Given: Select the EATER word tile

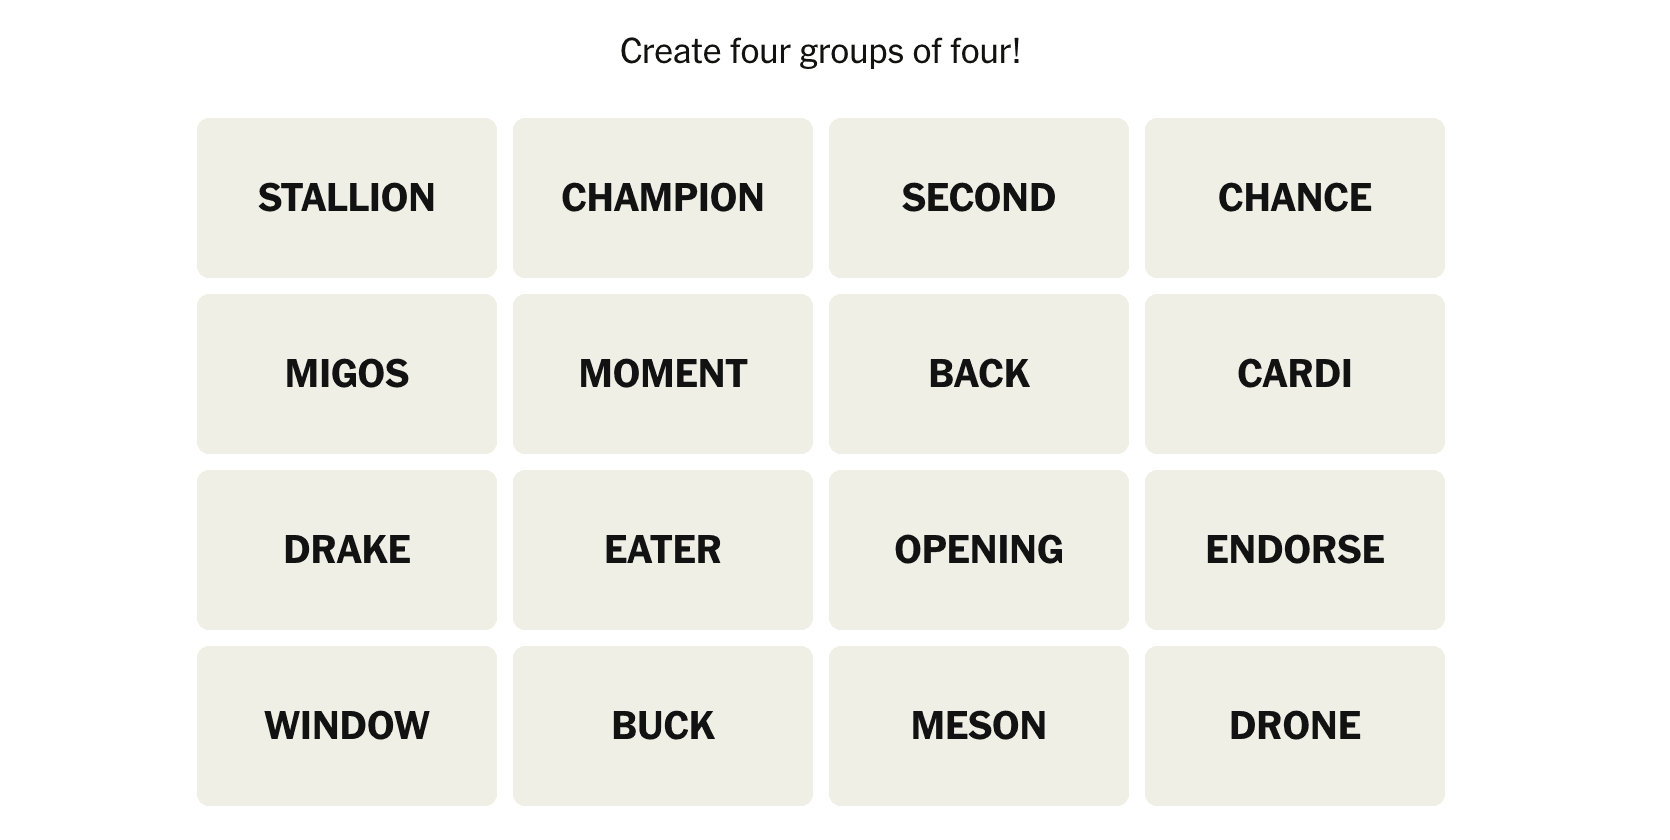Looking at the screenshot, I should click(x=662, y=550).
